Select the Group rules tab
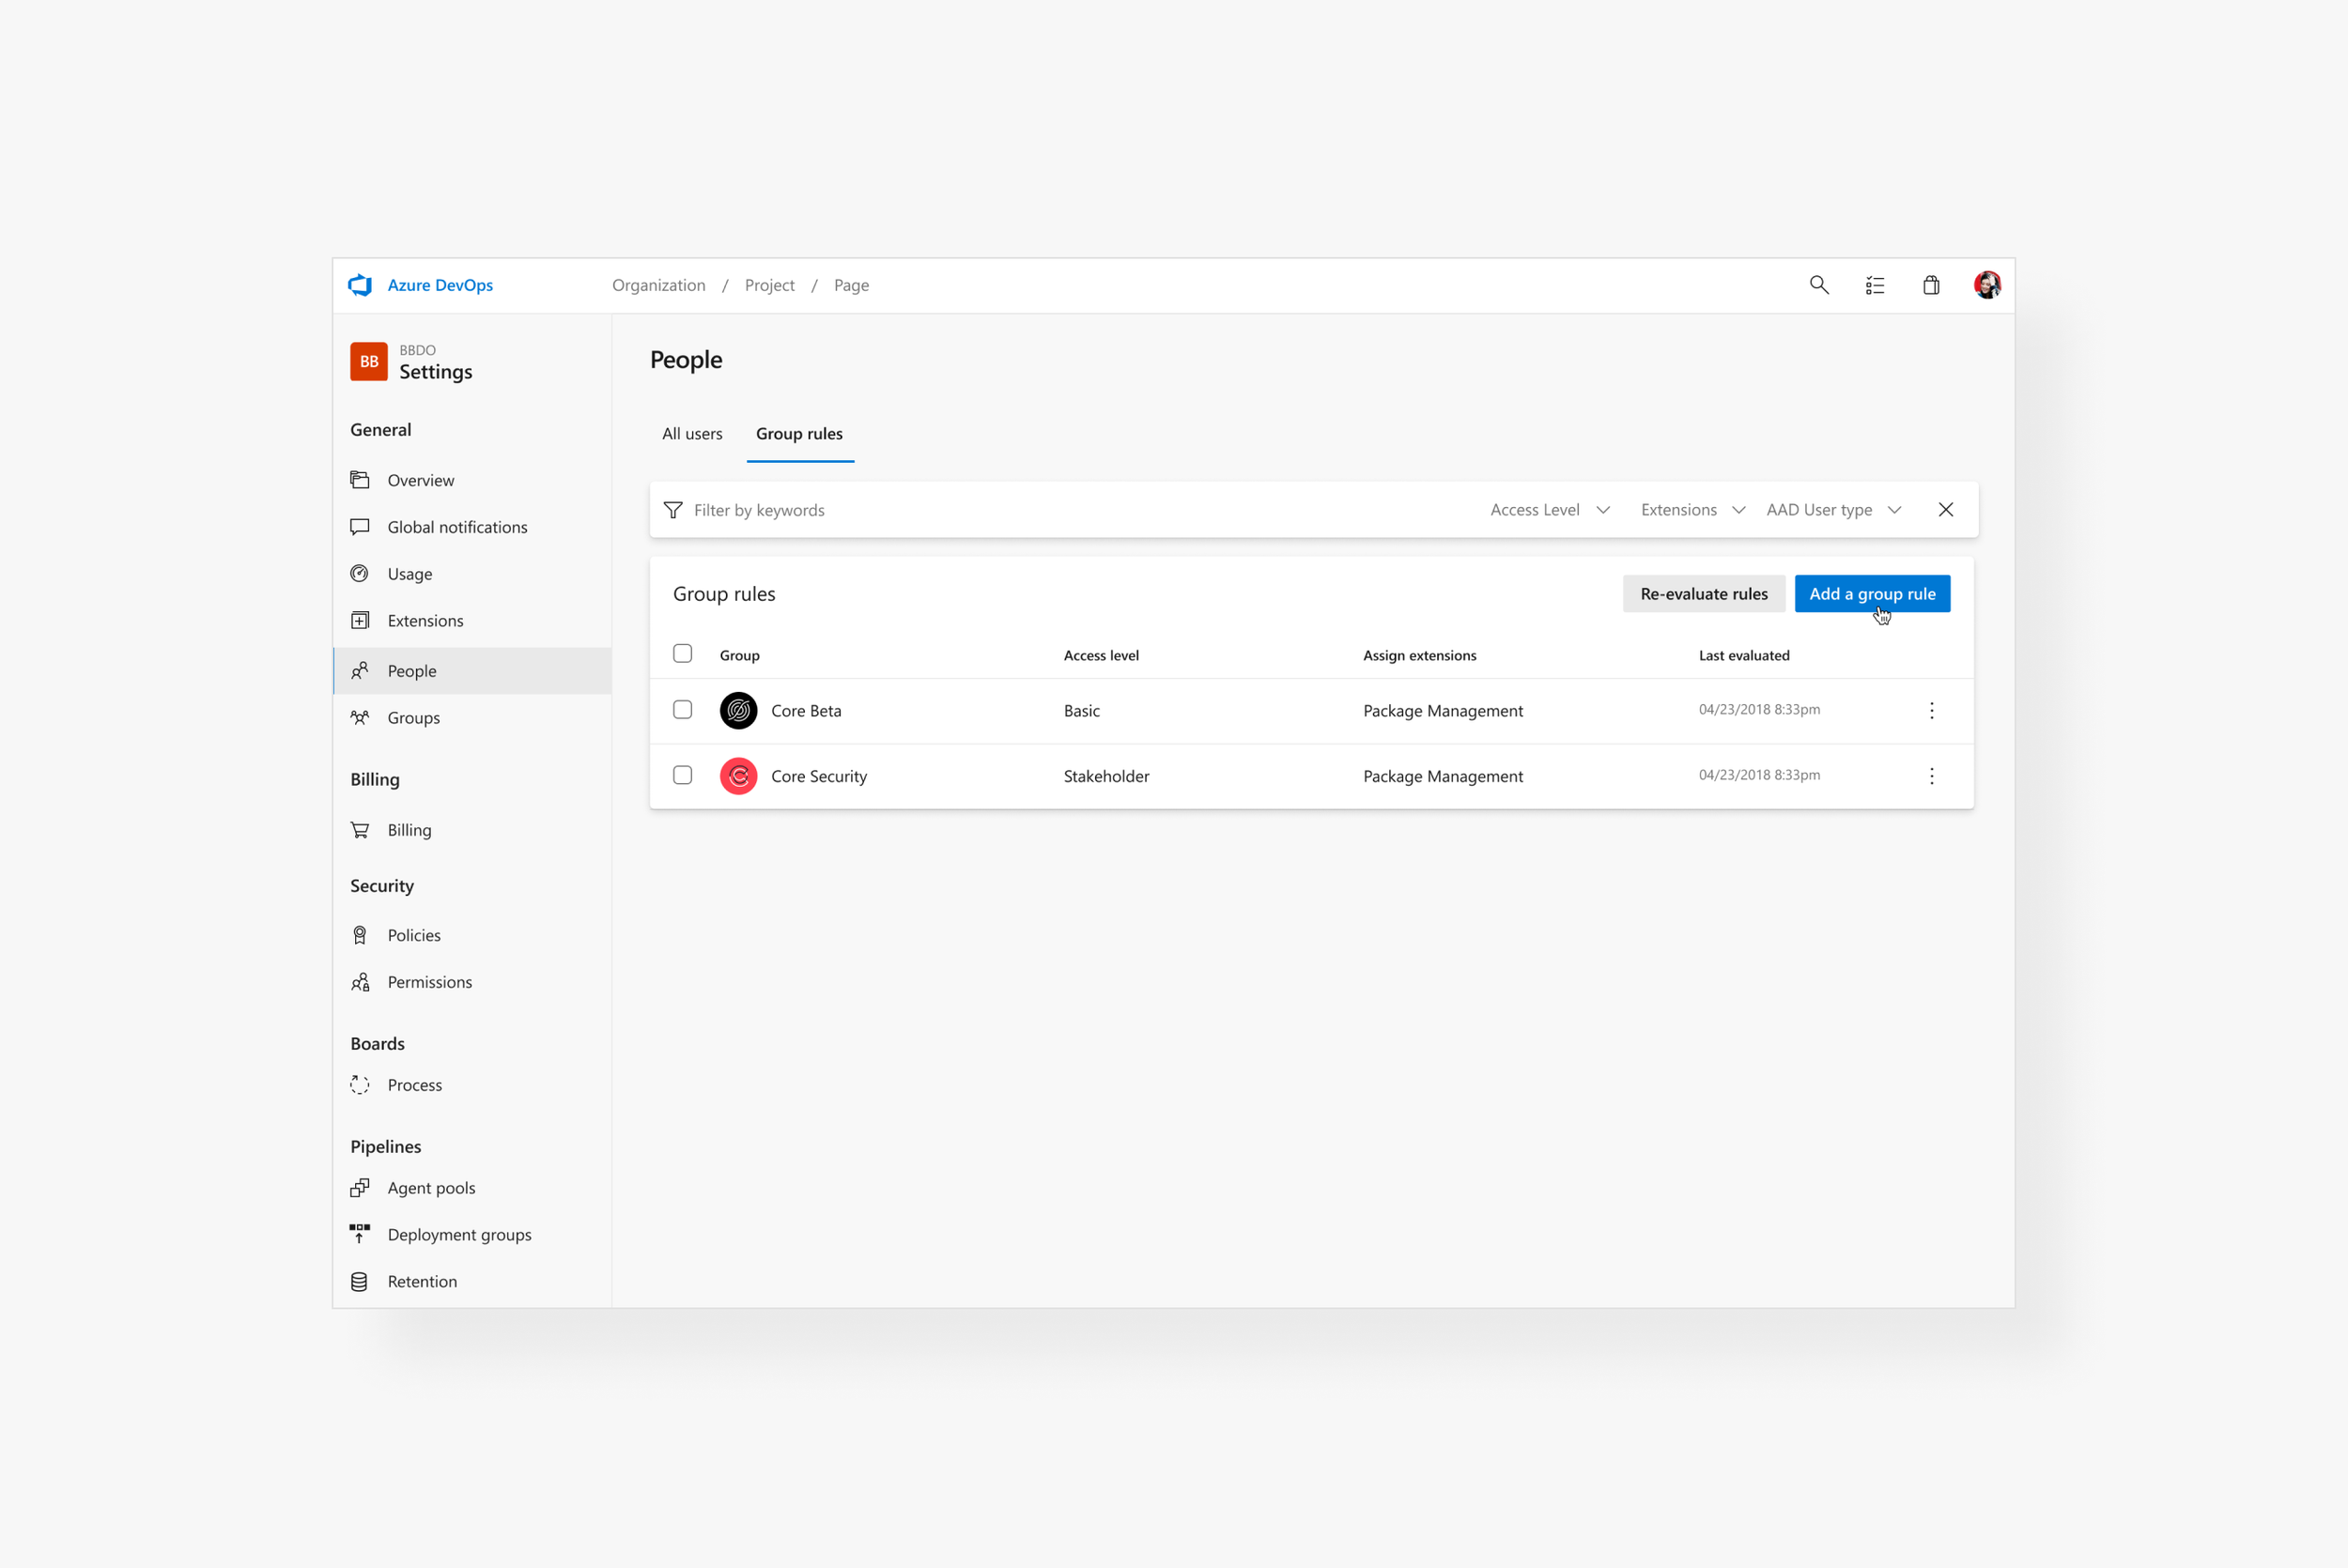The width and height of the screenshot is (2348, 1568). [x=800, y=434]
